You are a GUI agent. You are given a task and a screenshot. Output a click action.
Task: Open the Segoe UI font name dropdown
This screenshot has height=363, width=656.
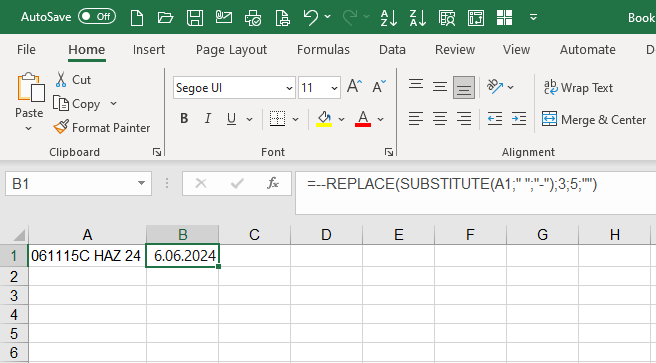(x=289, y=88)
